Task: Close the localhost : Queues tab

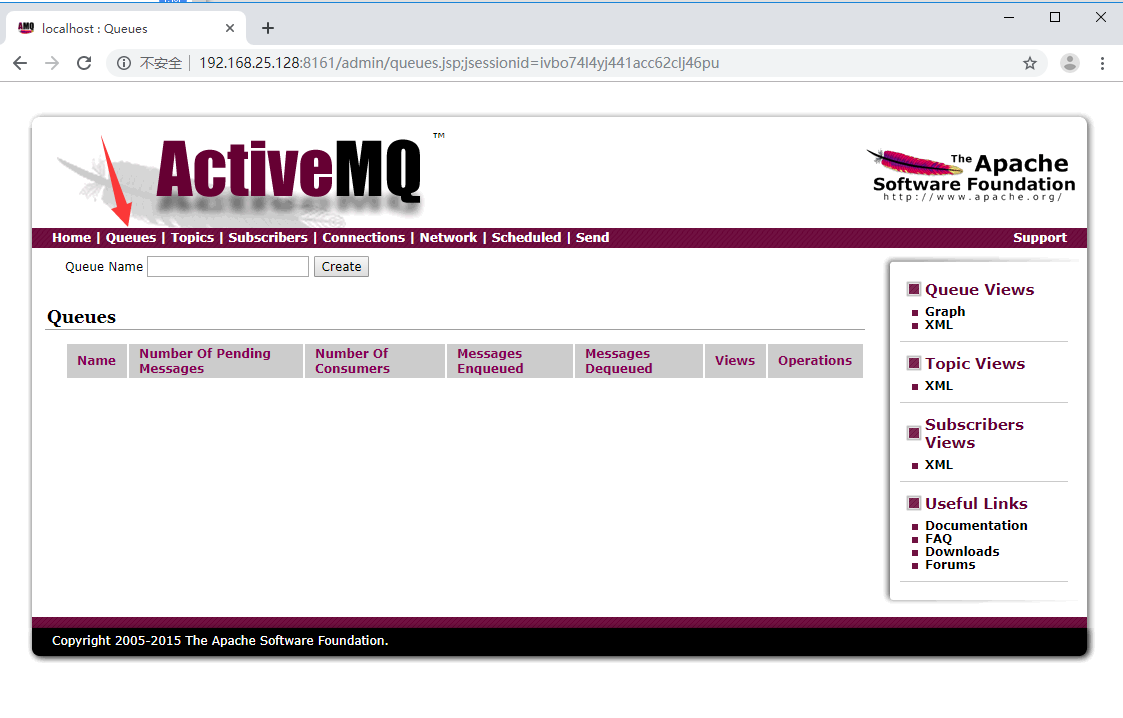Action: coord(230,28)
